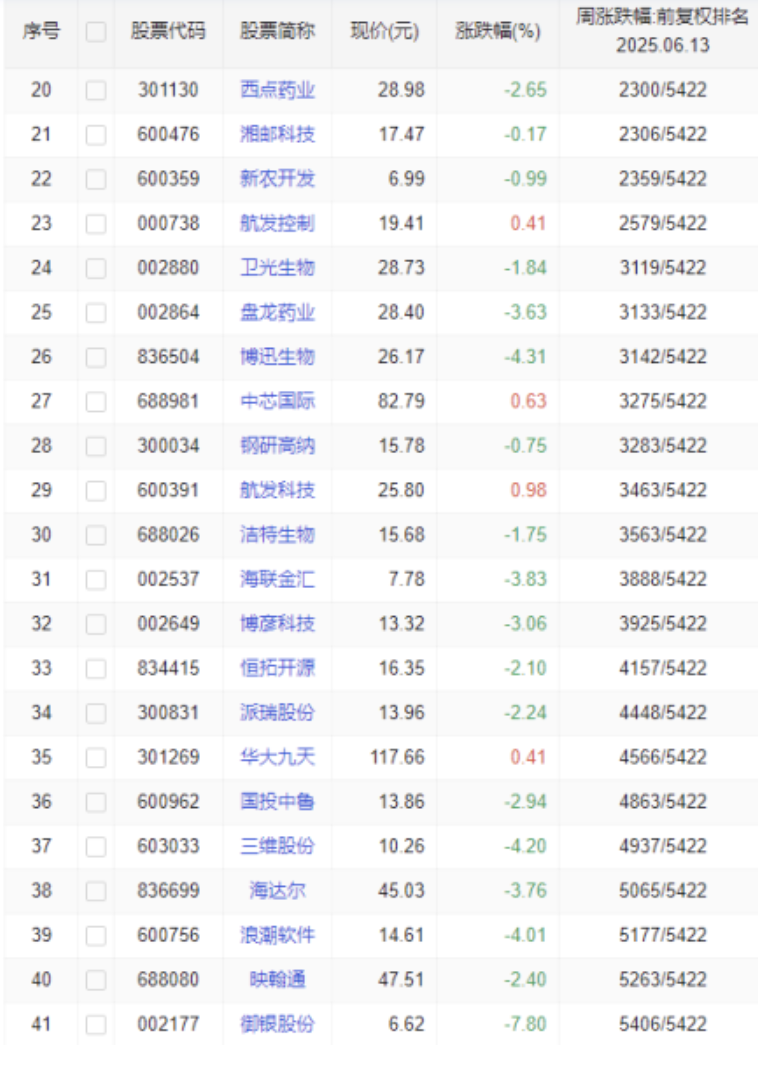Check the box for row 33 恒拓开源
Screen dimensions: 758x1076
pyautogui.click(x=96, y=669)
